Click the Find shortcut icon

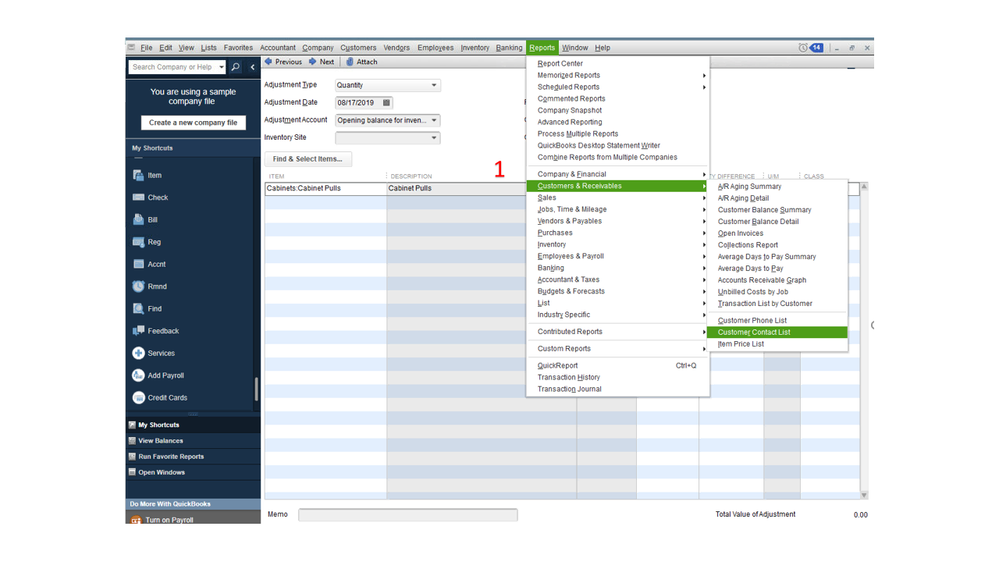138,308
